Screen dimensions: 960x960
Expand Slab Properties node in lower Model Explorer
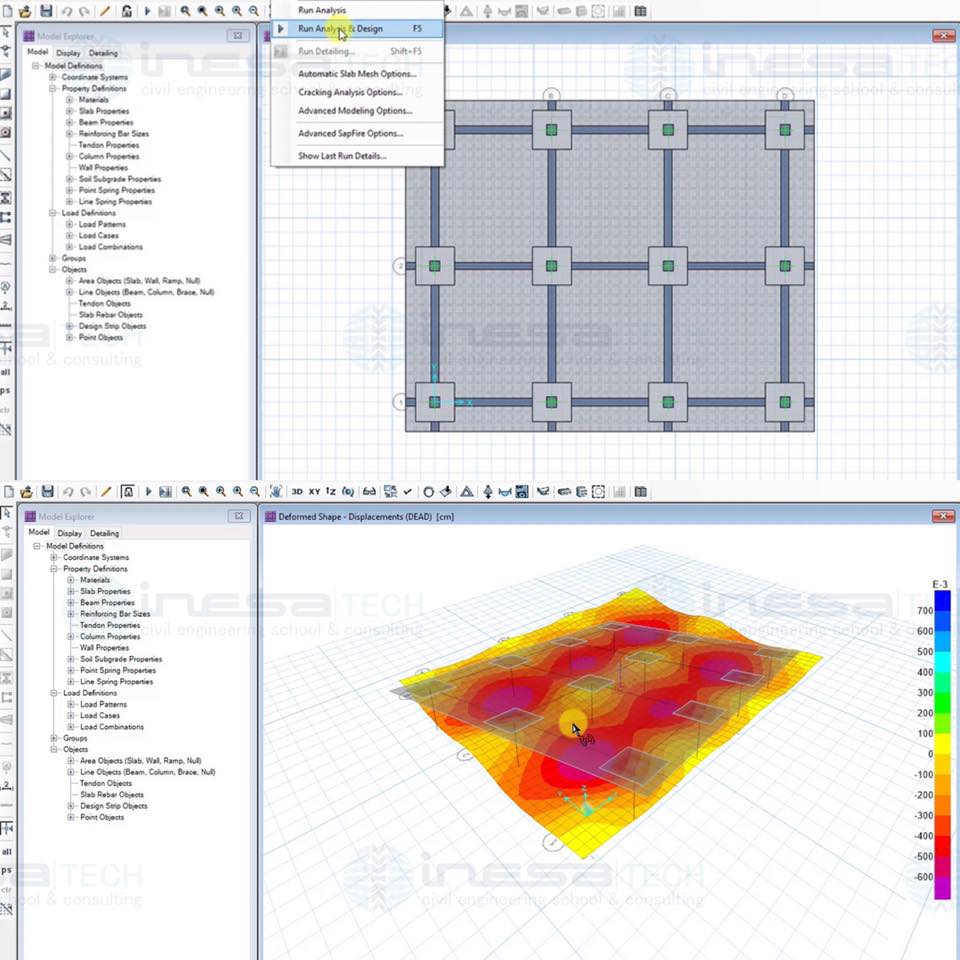(x=71, y=591)
